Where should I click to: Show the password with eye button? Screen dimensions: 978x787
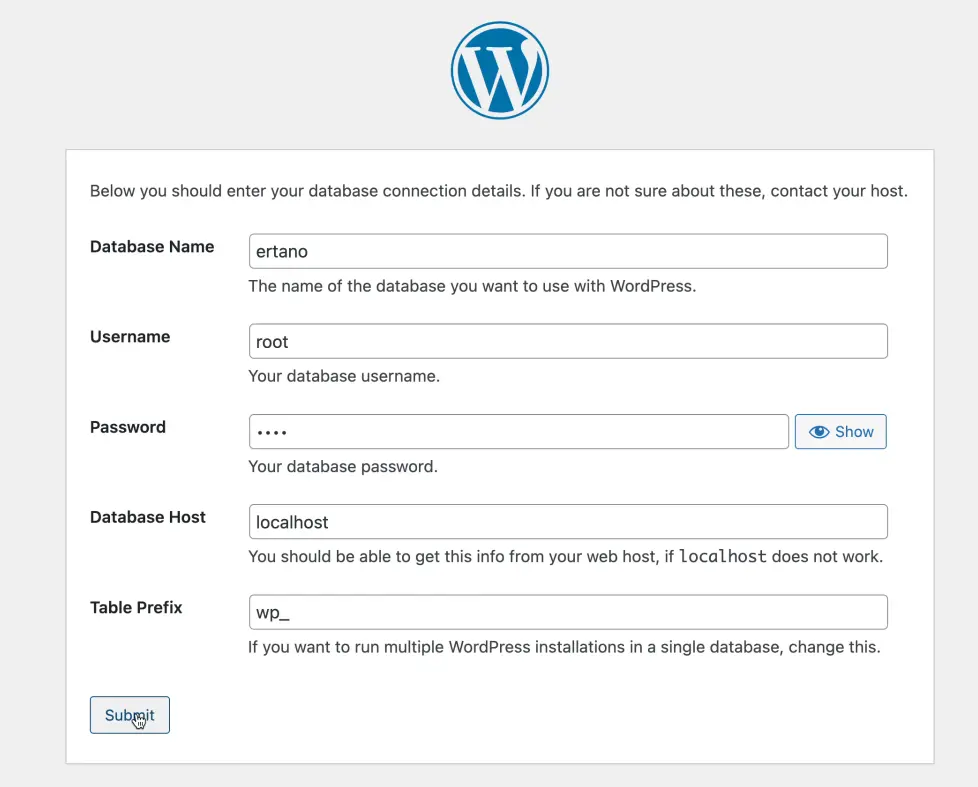pos(840,432)
